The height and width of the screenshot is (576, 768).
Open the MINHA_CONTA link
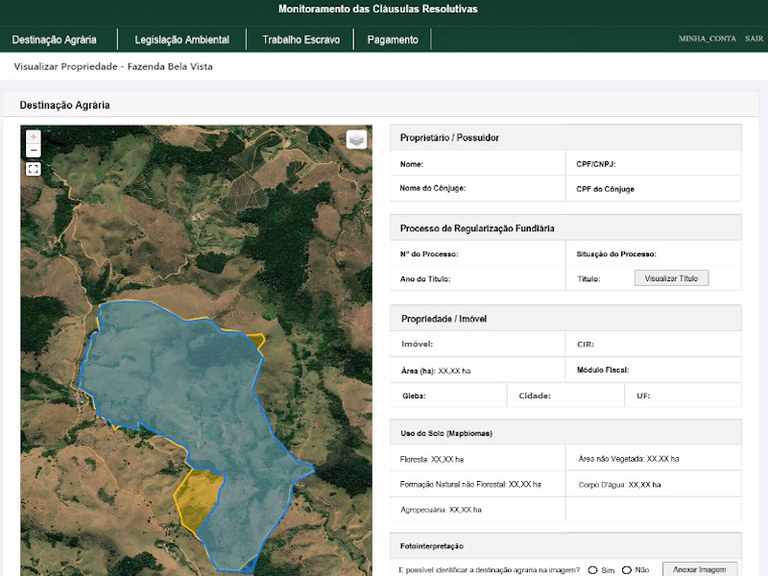point(707,39)
